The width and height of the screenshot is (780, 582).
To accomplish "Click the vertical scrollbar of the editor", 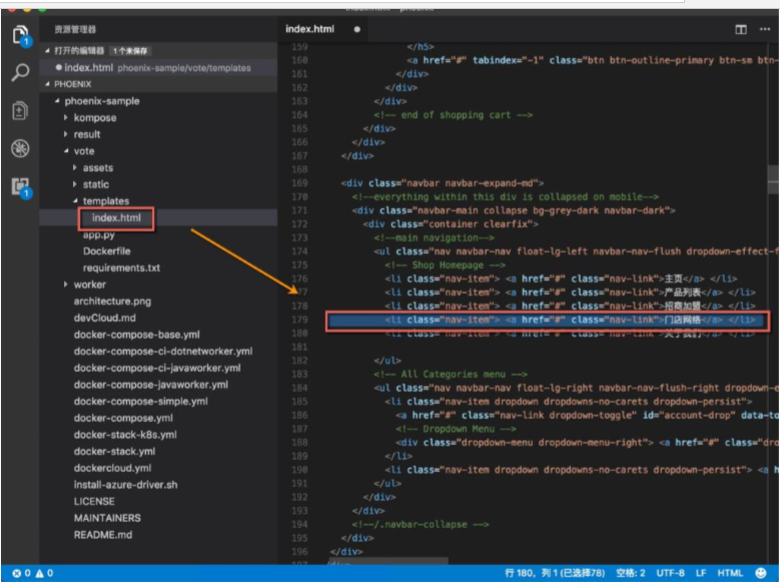I will [x=774, y=180].
